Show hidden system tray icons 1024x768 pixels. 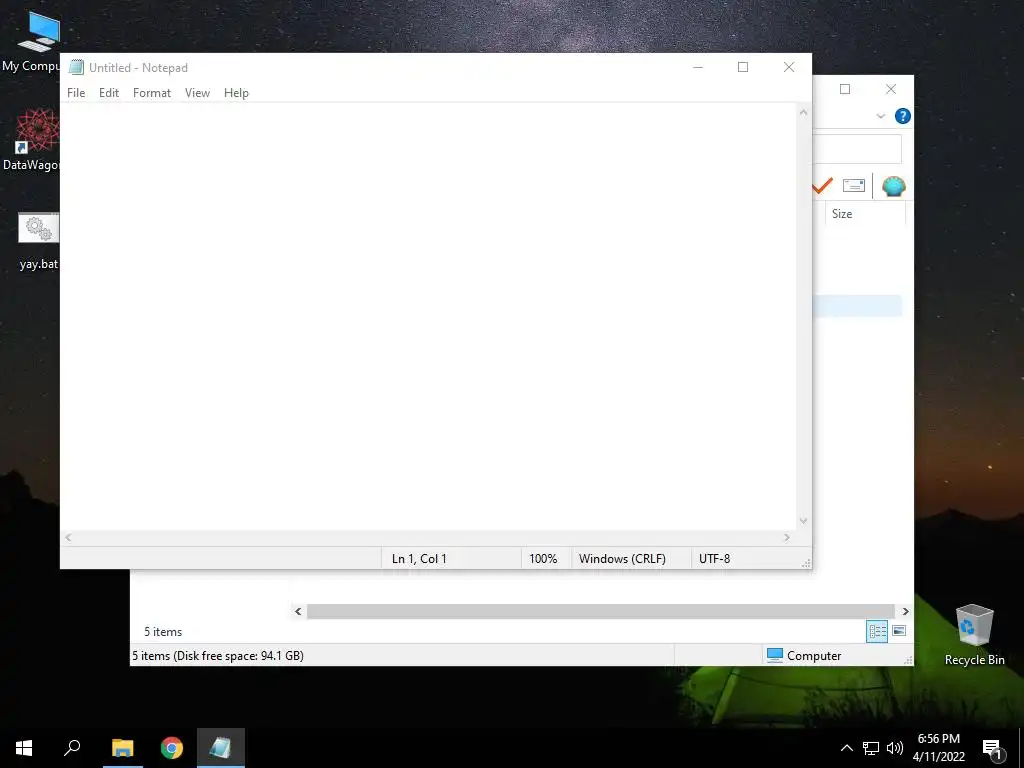846,748
